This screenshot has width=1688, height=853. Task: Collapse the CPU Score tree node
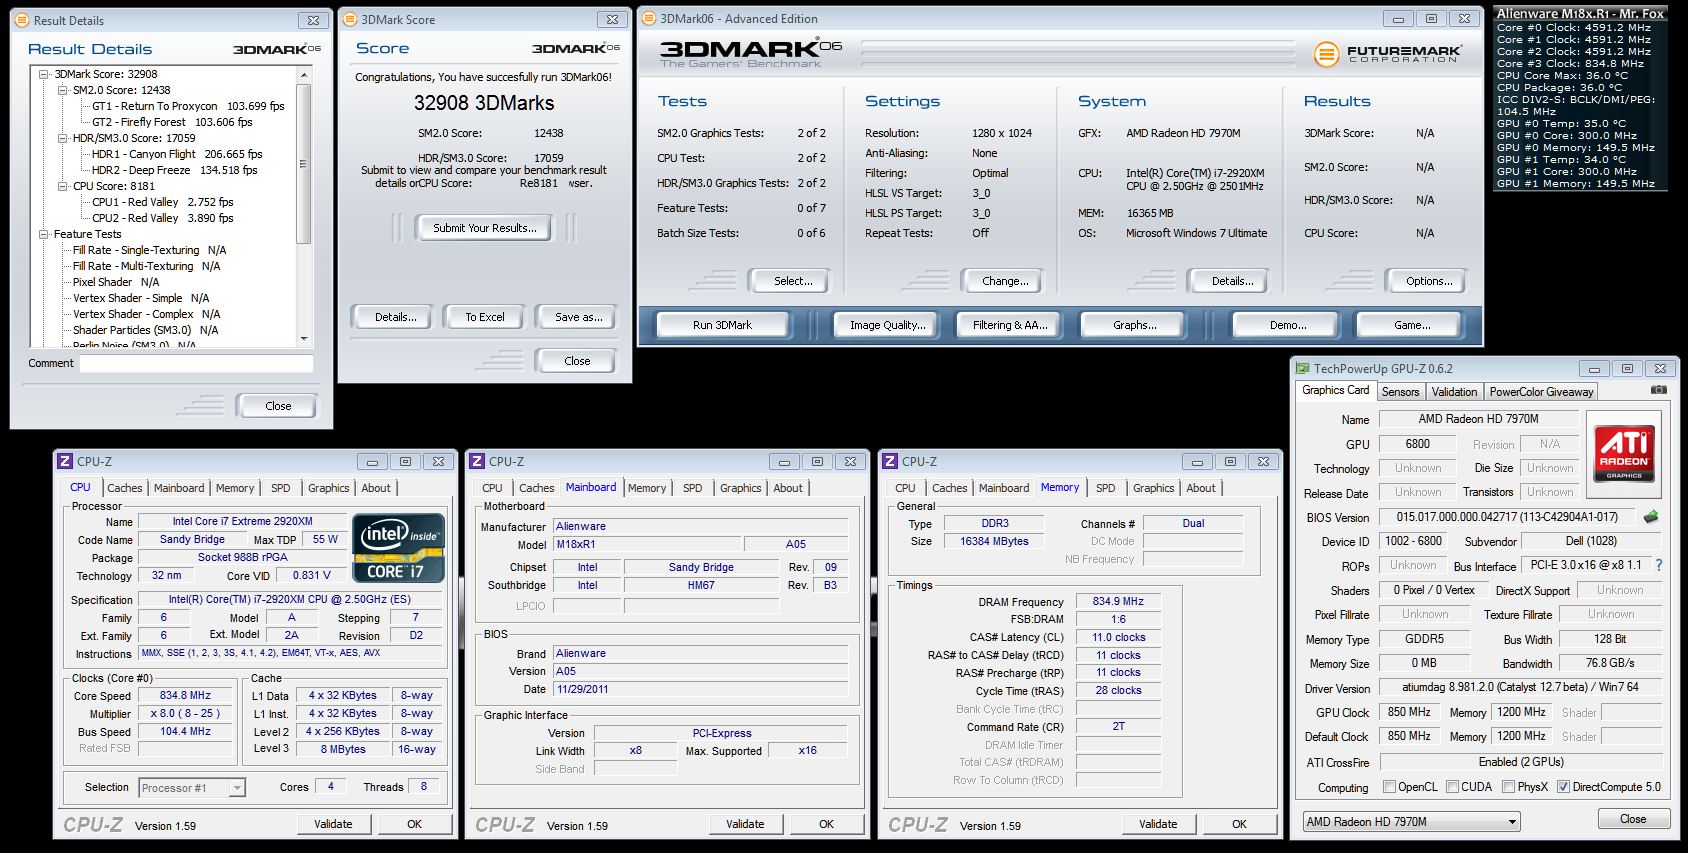63,186
